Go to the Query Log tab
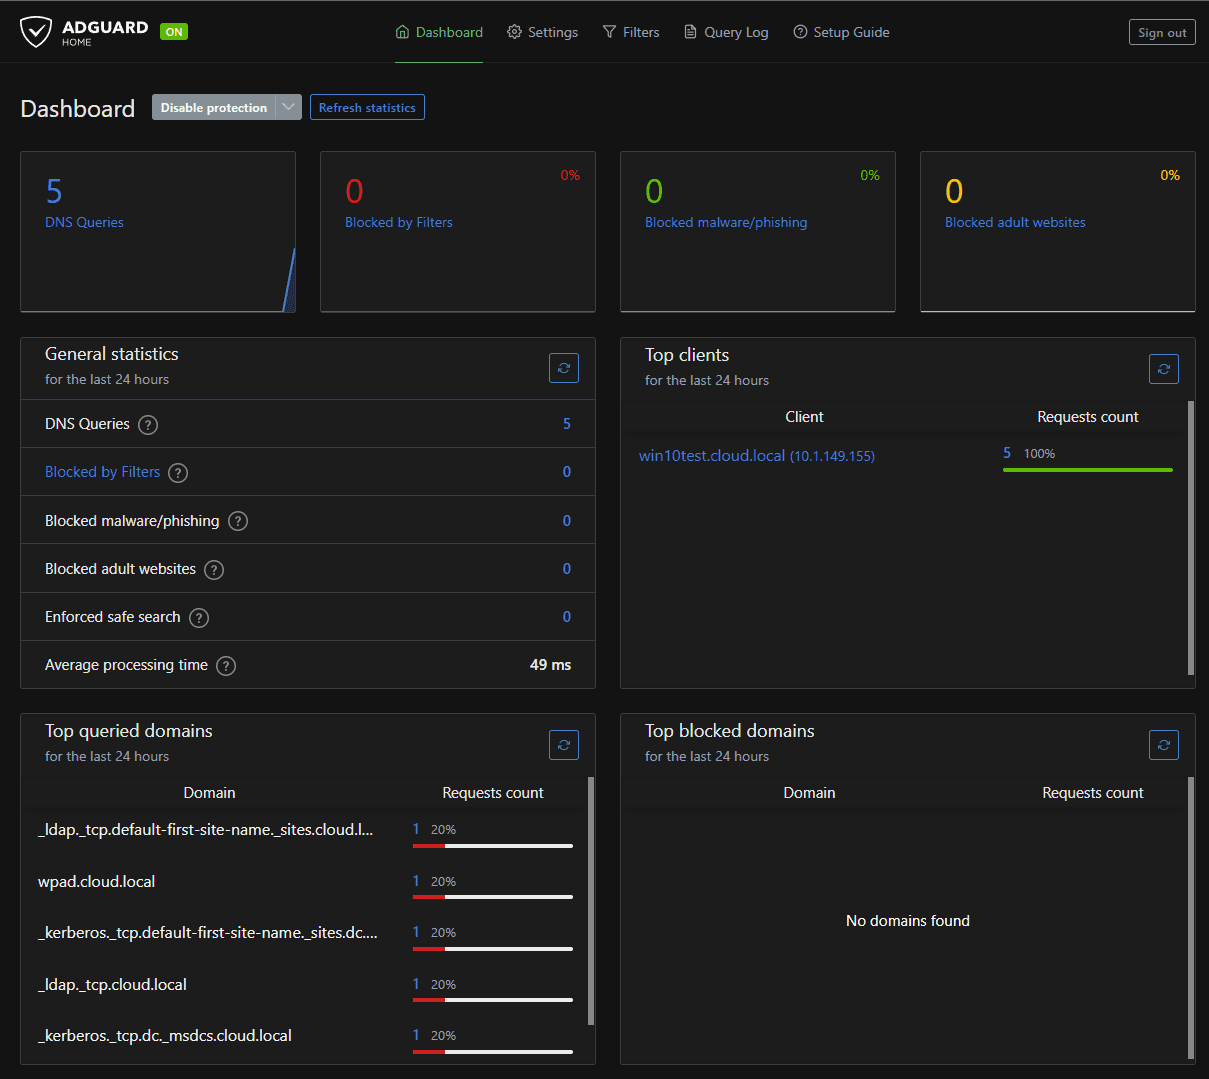The width and height of the screenshot is (1209, 1079). click(726, 32)
